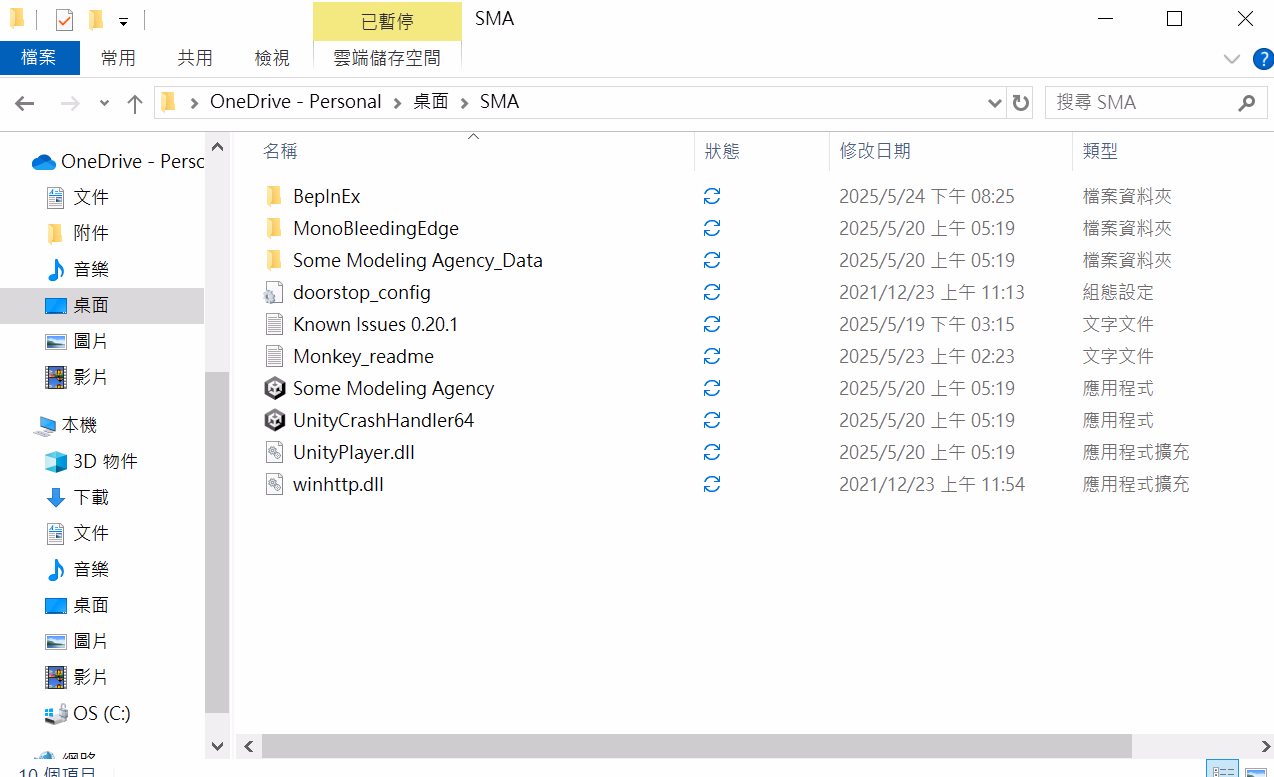The width and height of the screenshot is (1274, 777).
Task: Click the Some Modeling Agency Unity app icon
Action: tap(274, 388)
